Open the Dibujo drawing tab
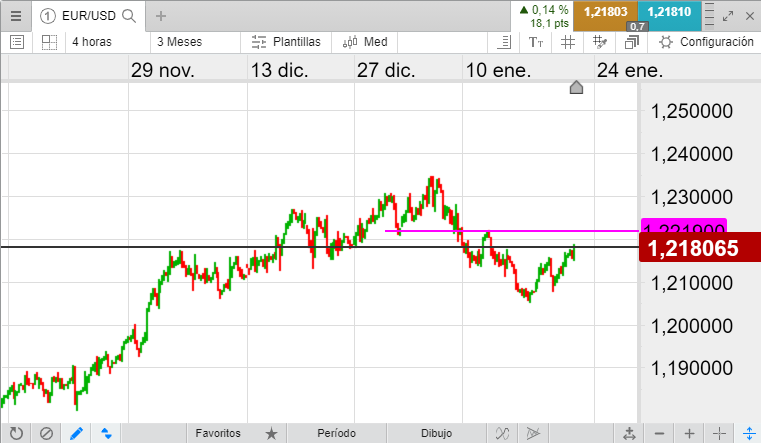The width and height of the screenshot is (761, 443). tap(436, 433)
